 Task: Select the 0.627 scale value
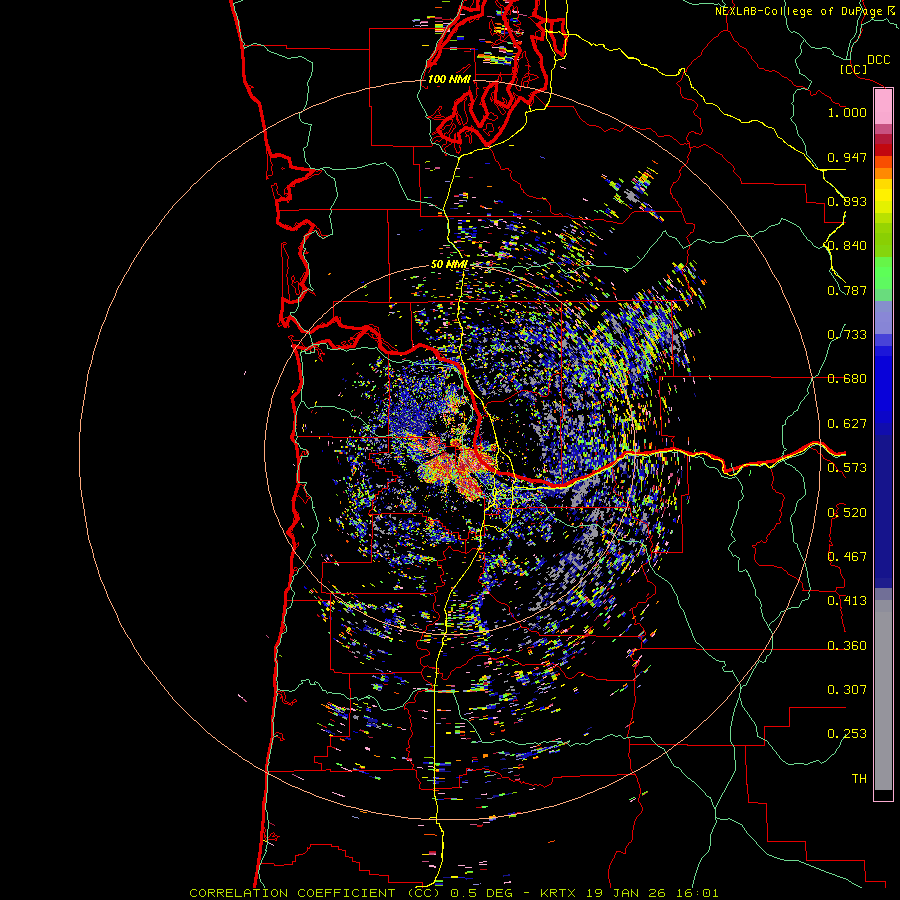click(x=847, y=424)
